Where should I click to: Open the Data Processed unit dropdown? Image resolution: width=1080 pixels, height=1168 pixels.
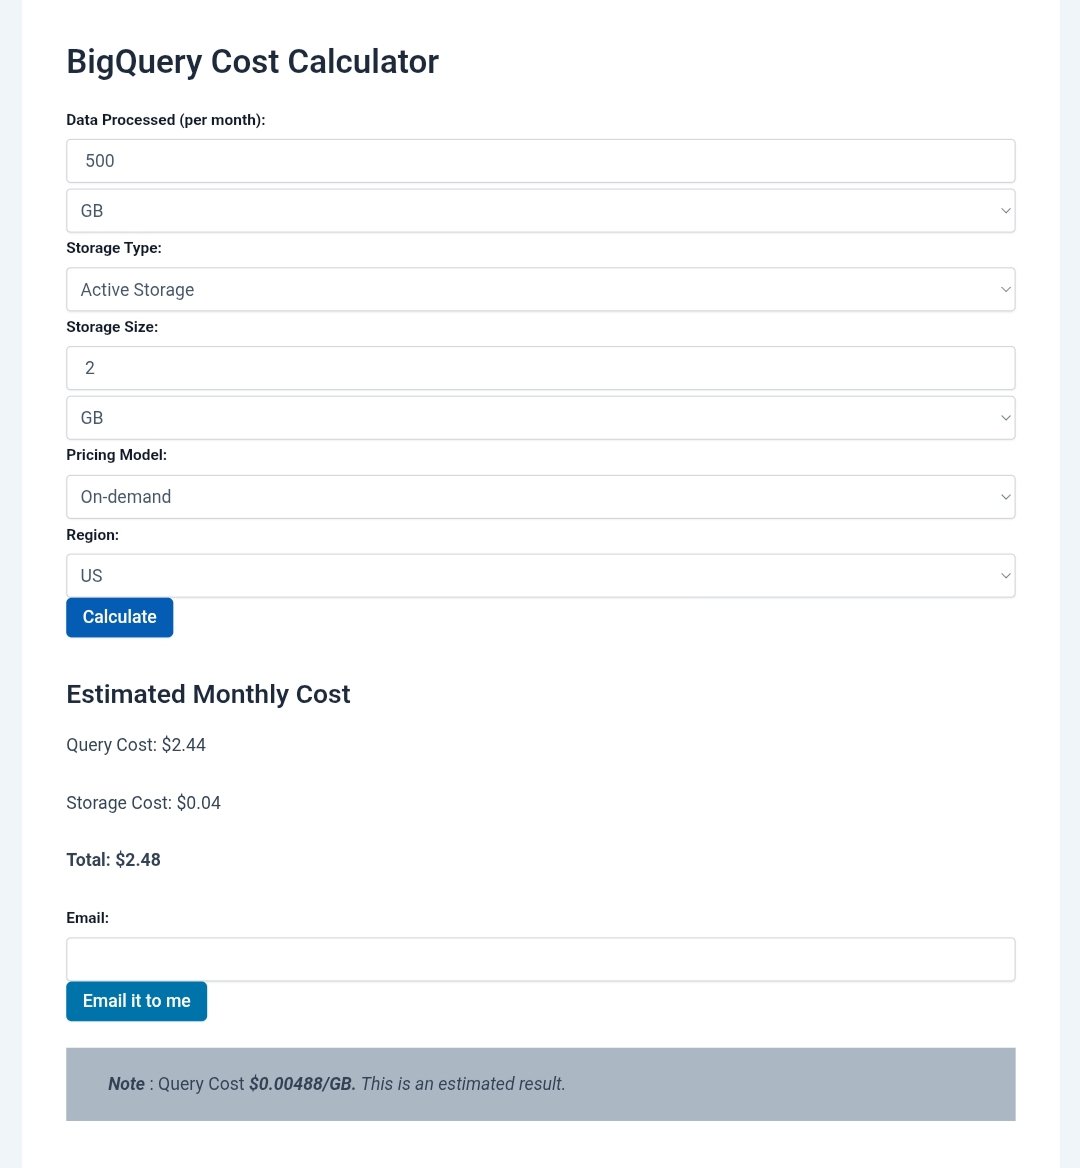coord(540,210)
